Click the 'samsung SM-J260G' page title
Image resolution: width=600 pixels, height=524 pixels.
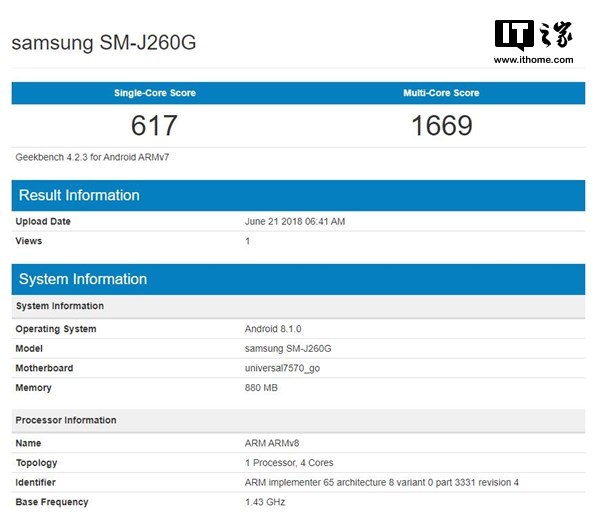pos(104,42)
